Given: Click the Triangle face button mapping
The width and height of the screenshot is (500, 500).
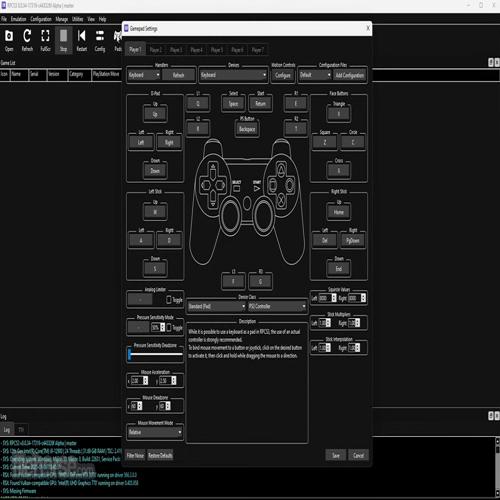Looking at the screenshot, I should pos(339,114).
